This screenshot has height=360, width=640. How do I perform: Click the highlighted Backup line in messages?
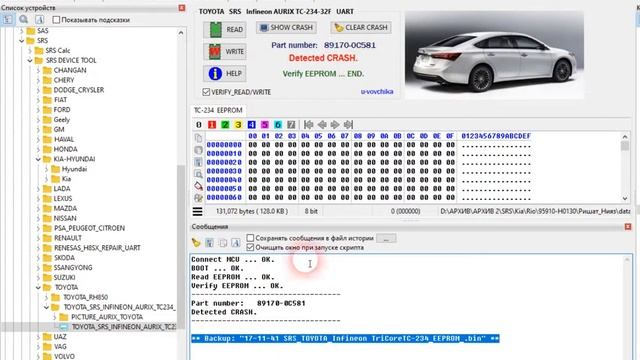pyautogui.click(x=345, y=338)
